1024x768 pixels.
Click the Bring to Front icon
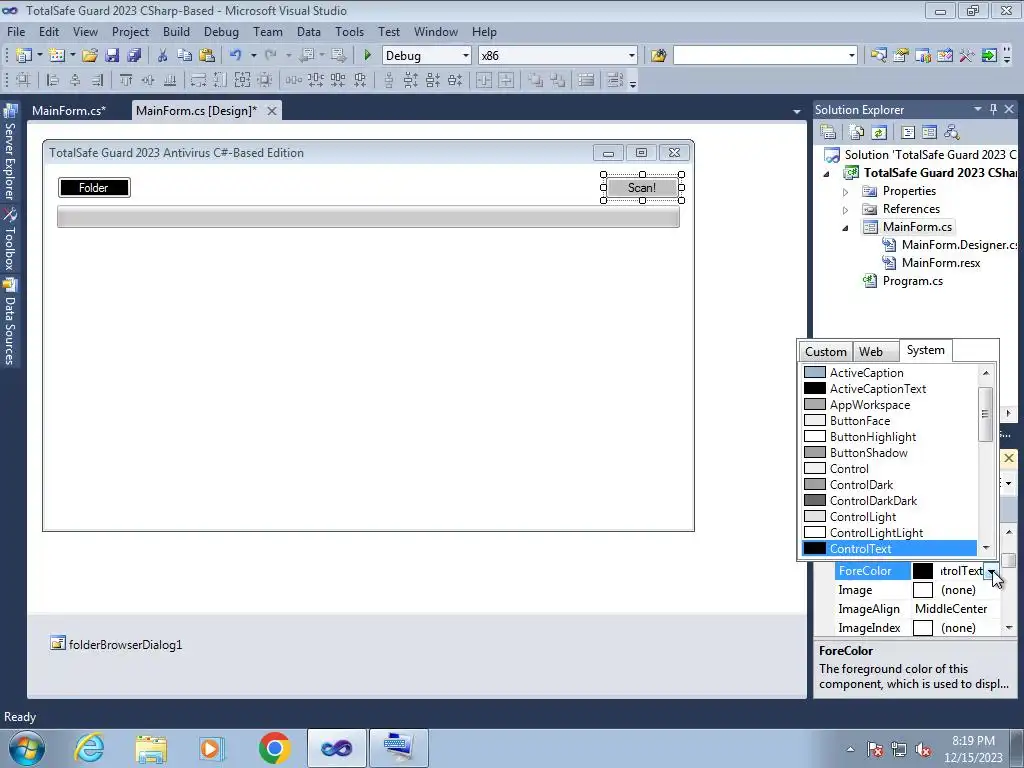pyautogui.click(x=536, y=80)
